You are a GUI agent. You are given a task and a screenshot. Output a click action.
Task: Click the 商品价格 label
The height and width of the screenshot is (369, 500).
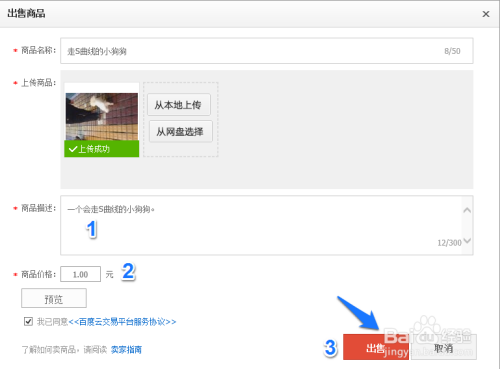(38, 274)
